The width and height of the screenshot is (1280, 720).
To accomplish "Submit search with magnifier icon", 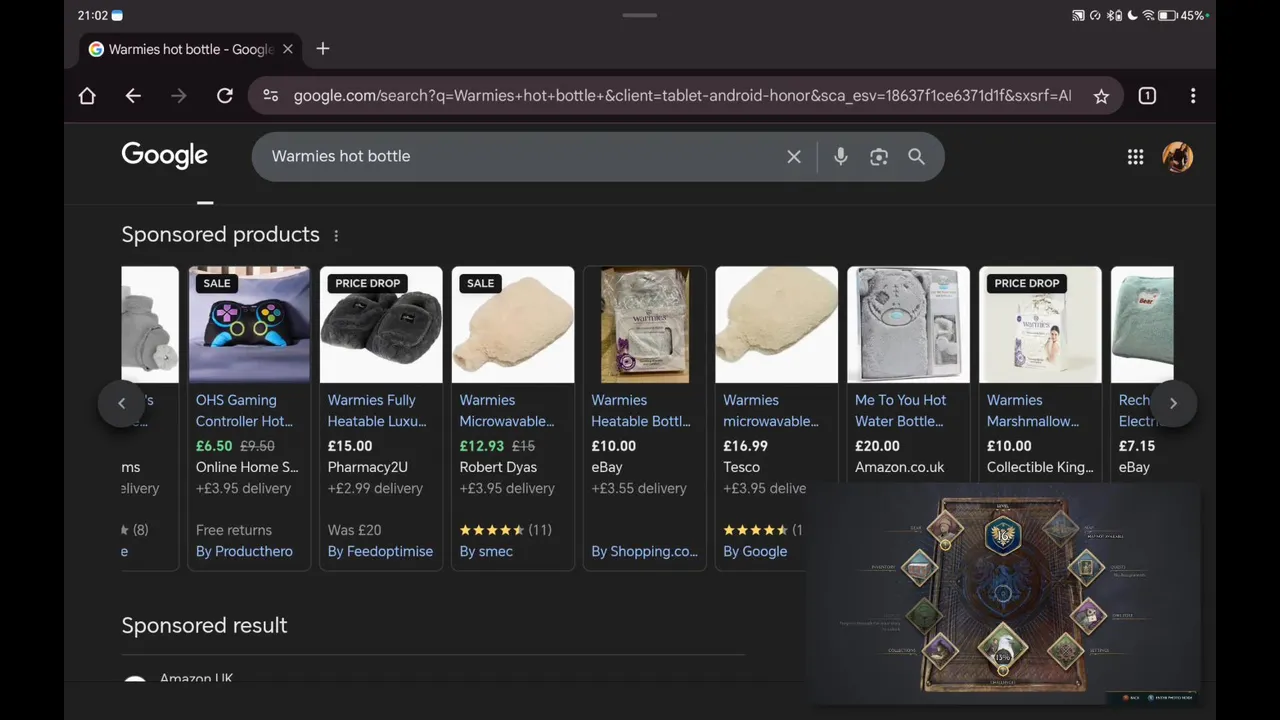I will (x=916, y=157).
